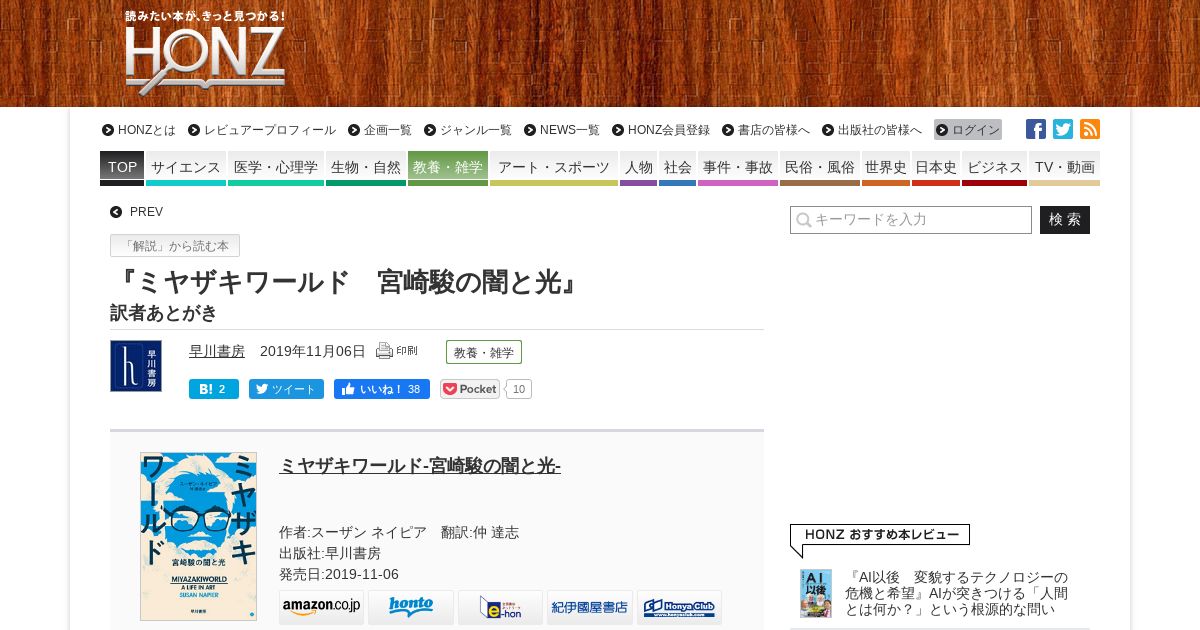
Task: Select the サイエンス tab
Action: (x=186, y=168)
